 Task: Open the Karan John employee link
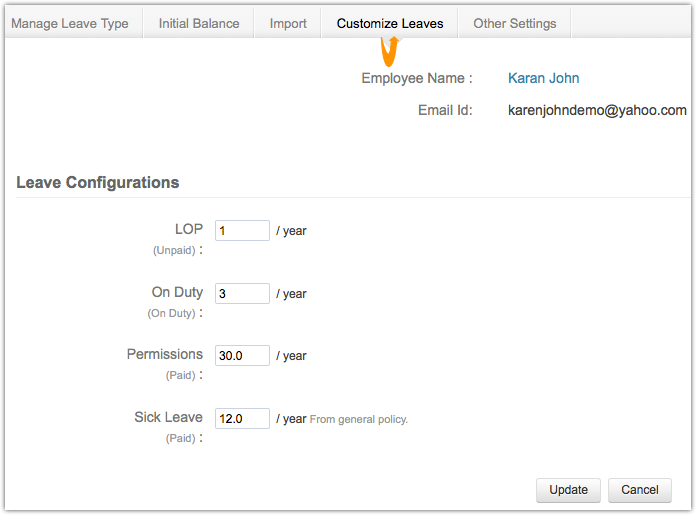coord(543,78)
